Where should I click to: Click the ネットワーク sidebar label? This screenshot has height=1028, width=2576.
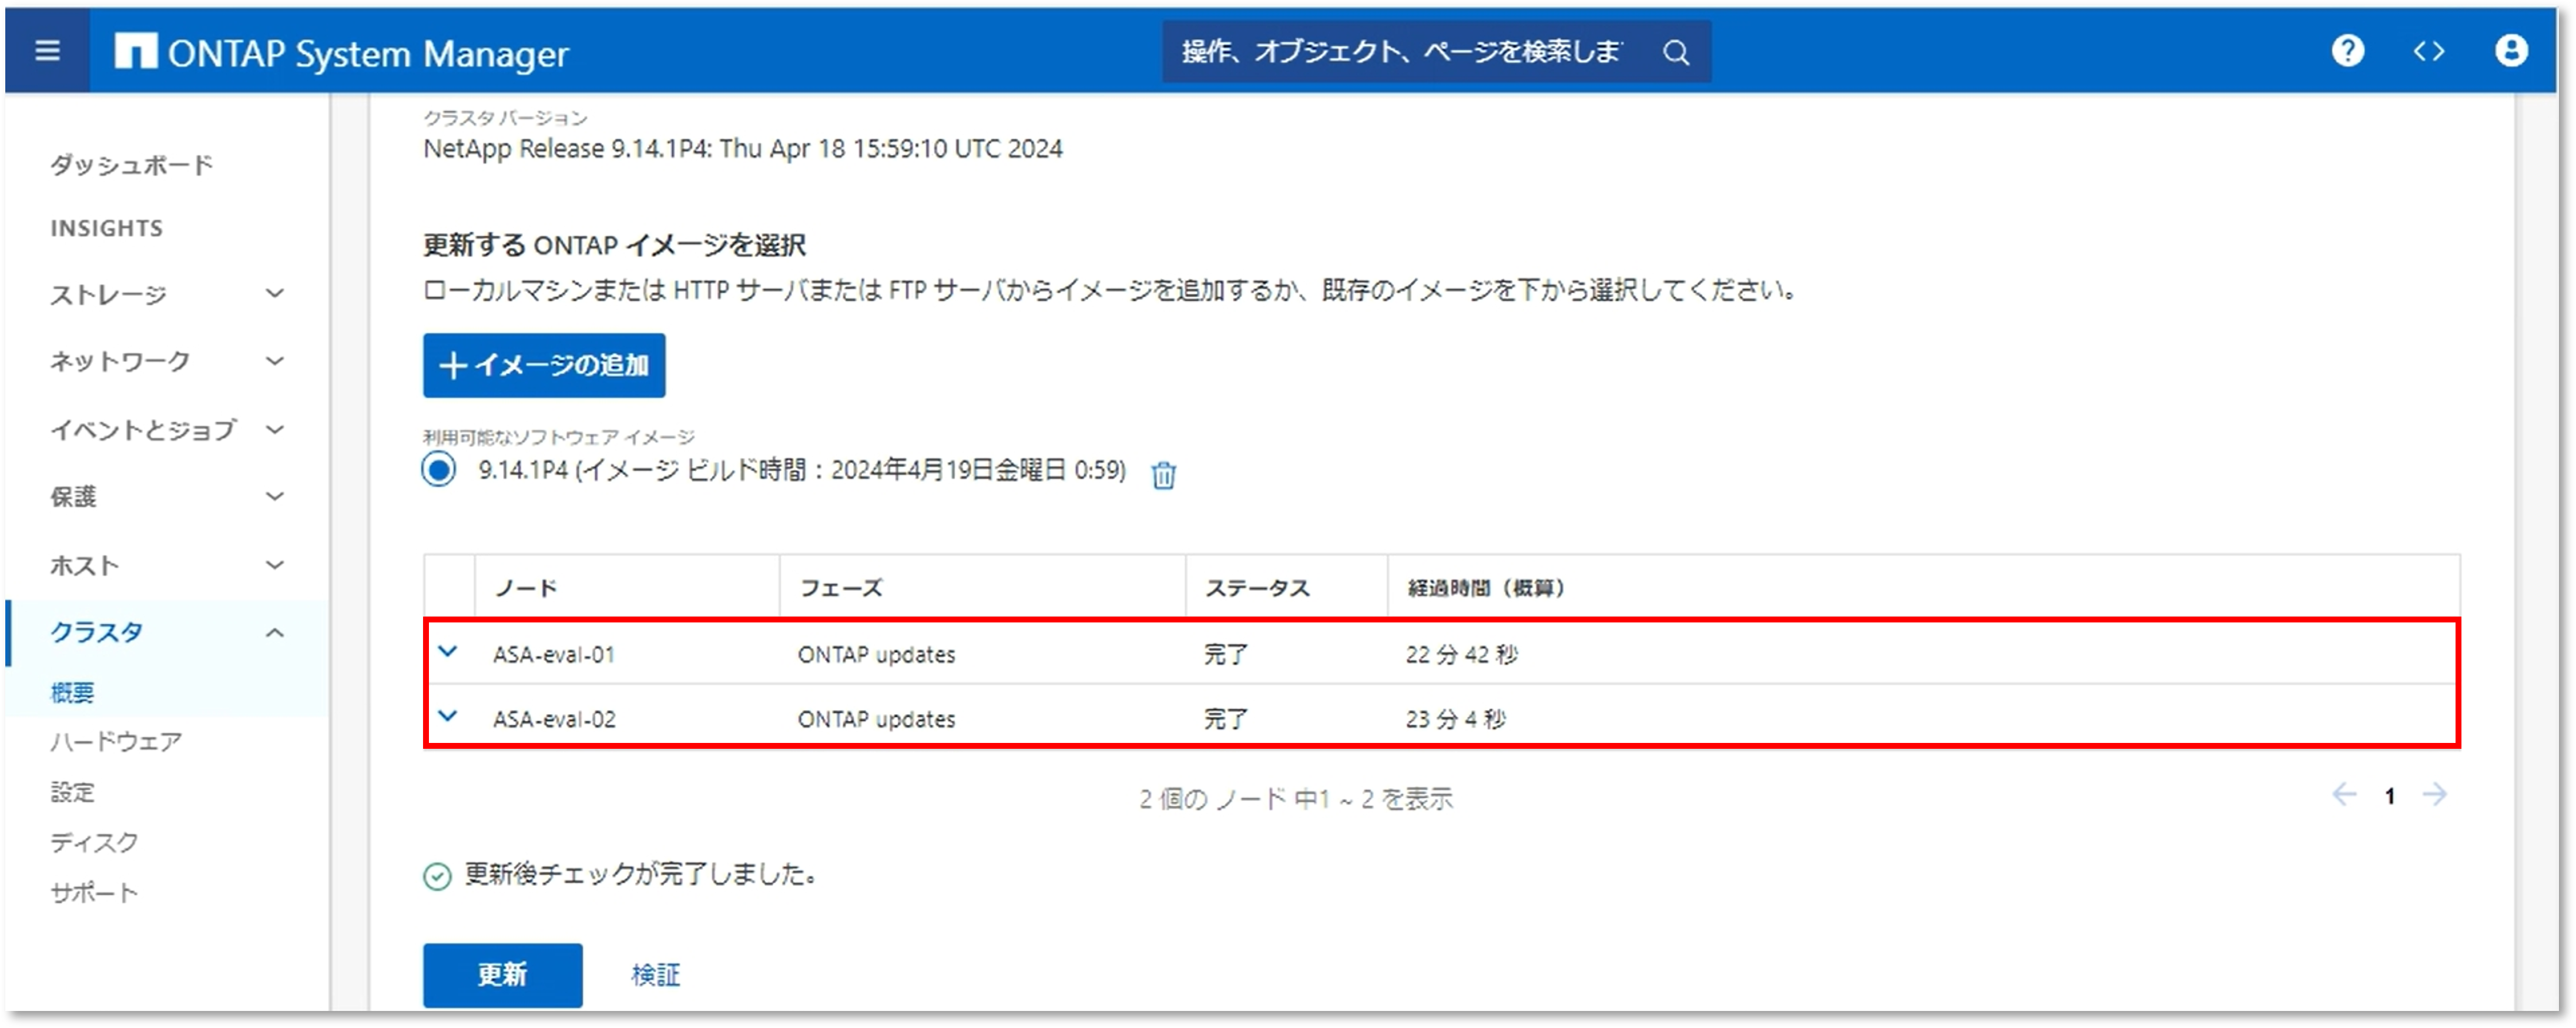tap(120, 361)
